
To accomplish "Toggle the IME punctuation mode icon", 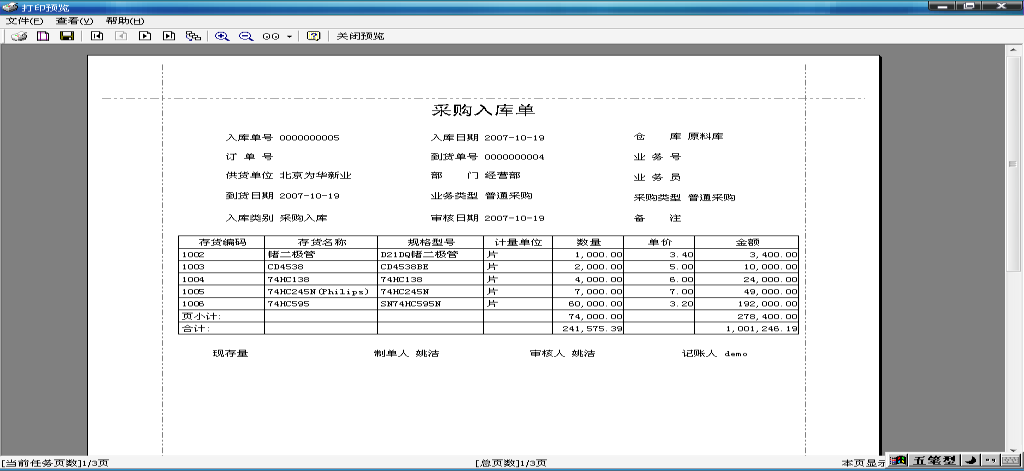I will coord(989,461).
